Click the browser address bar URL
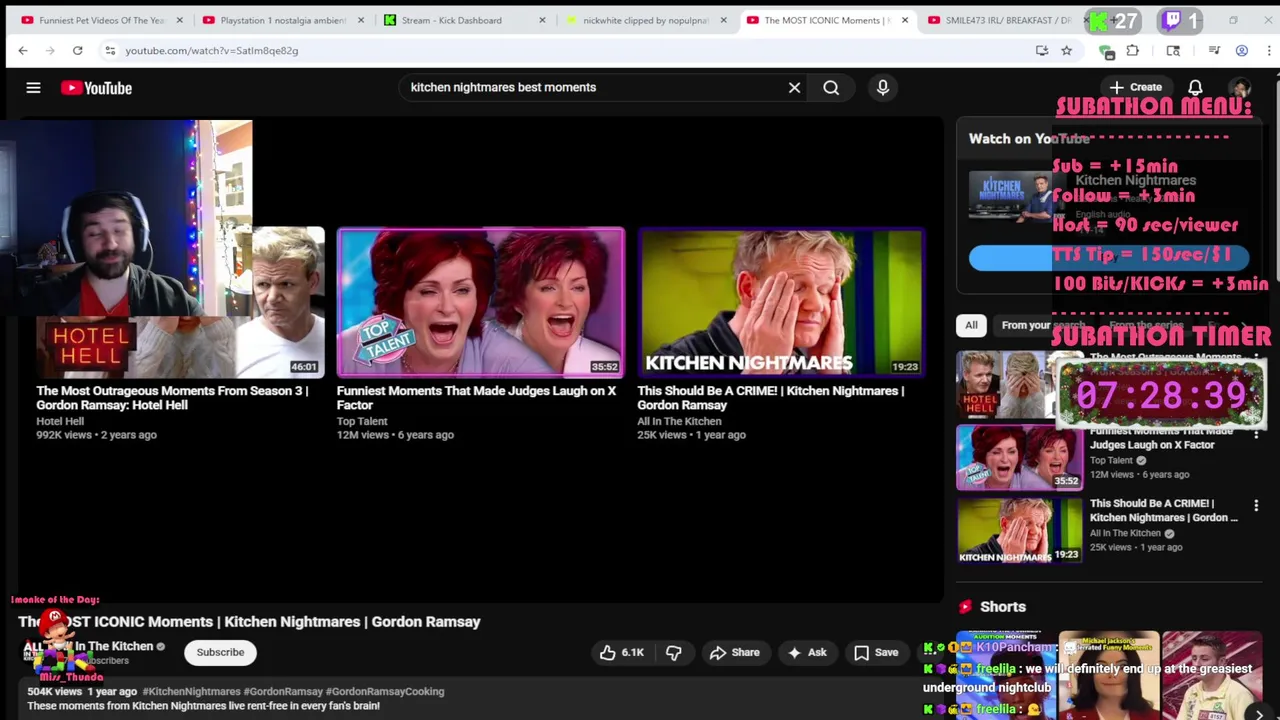 [x=212, y=50]
